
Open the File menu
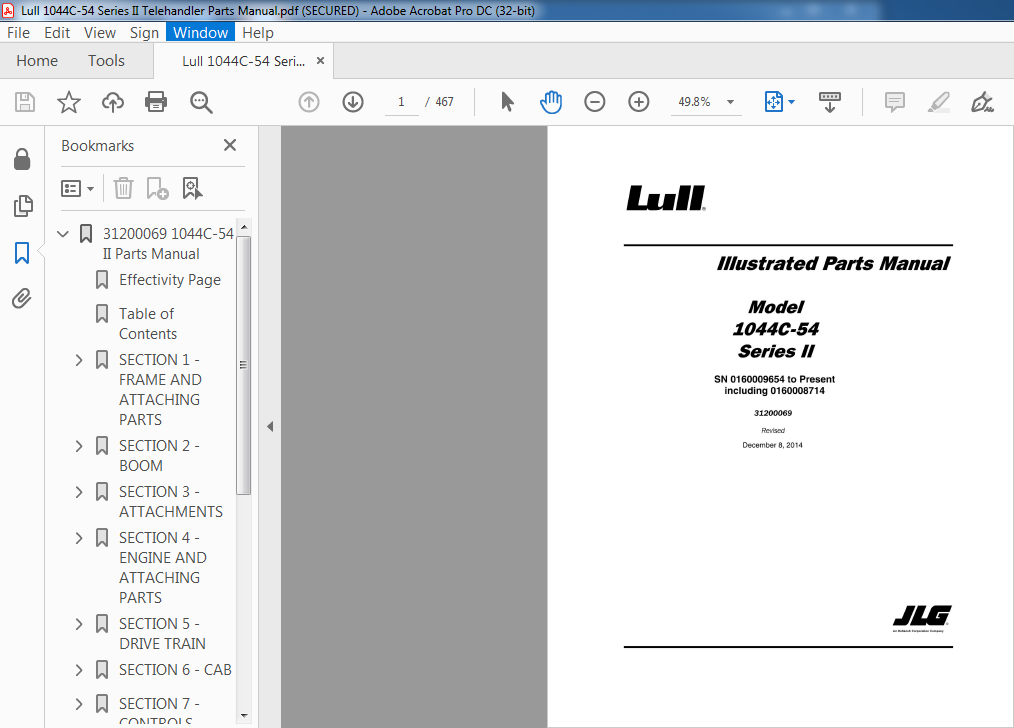coord(18,32)
